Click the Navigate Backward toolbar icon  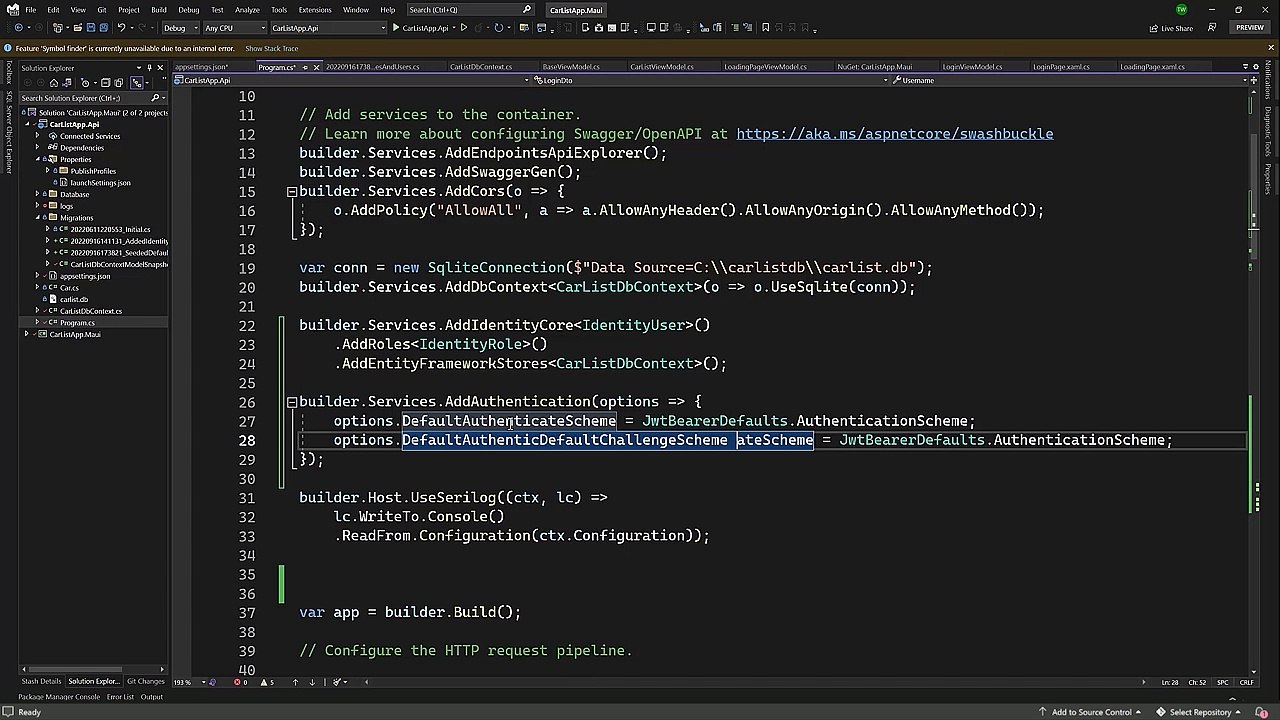19,28
